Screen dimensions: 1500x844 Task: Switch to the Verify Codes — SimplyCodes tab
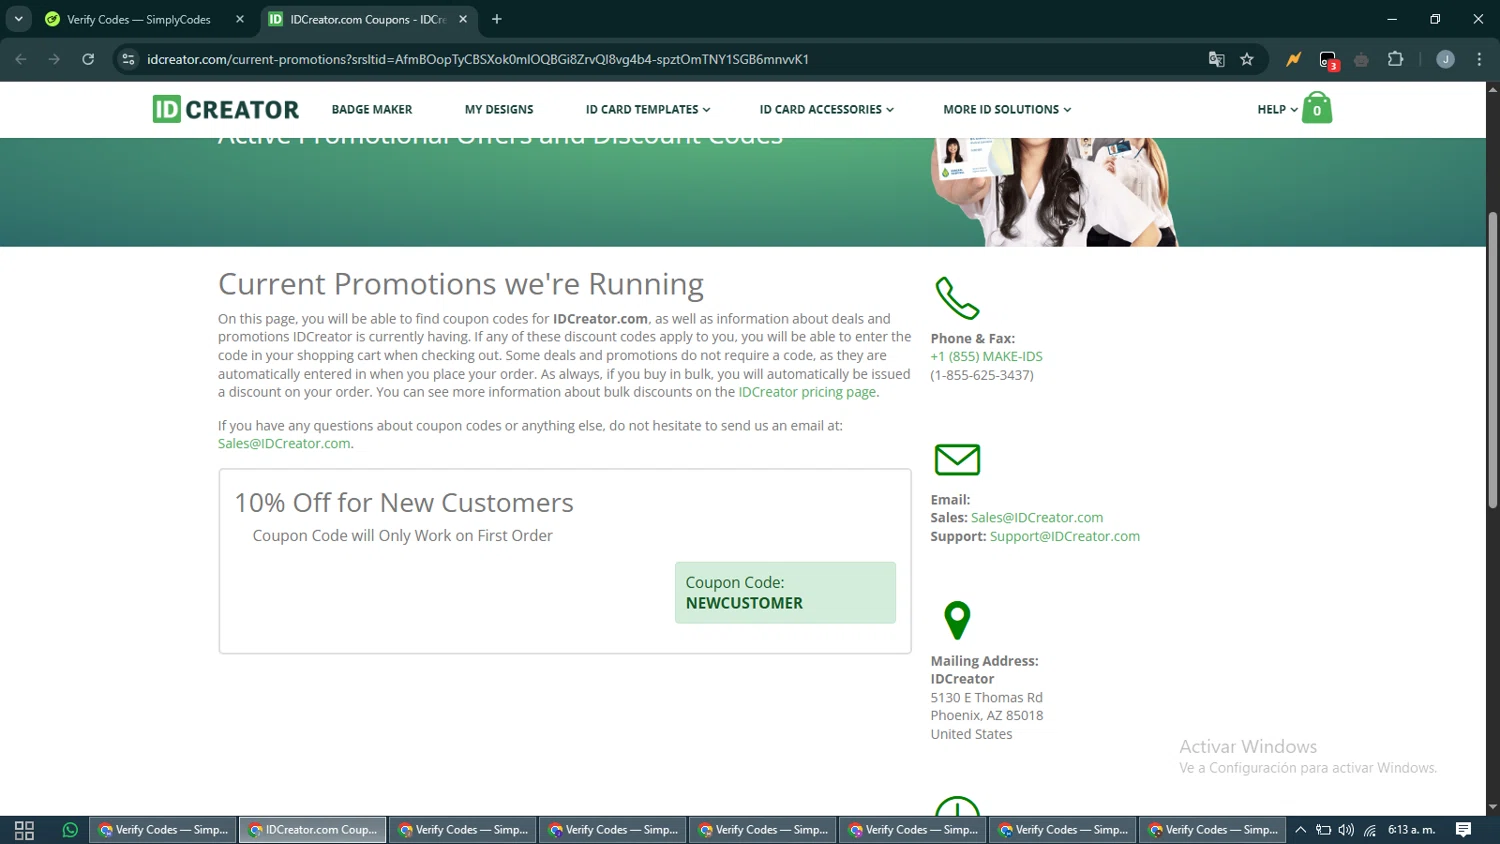point(145,19)
